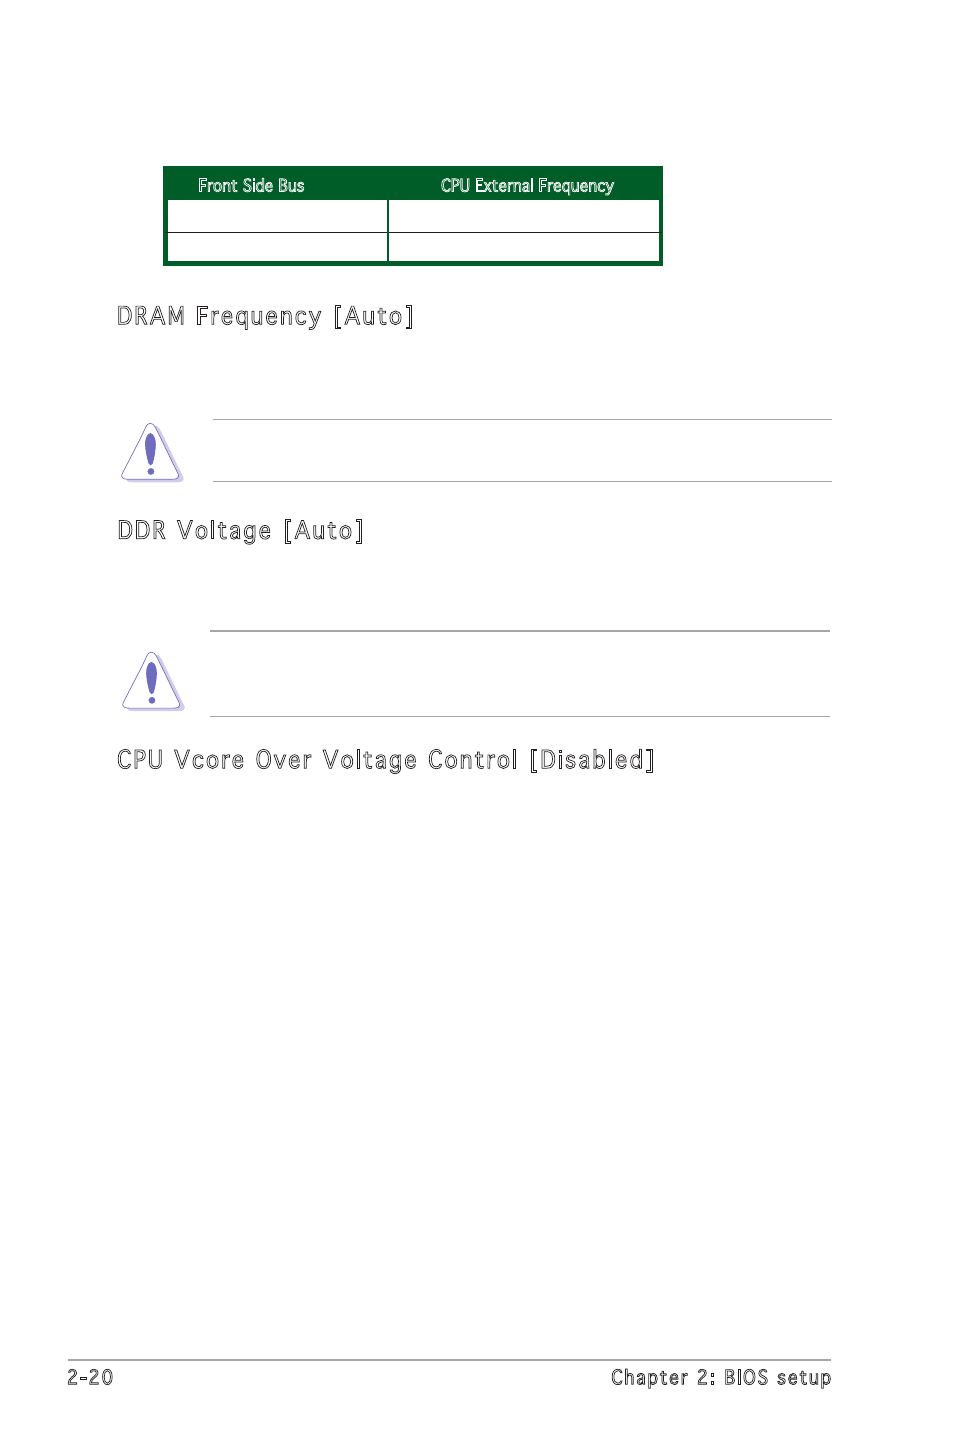Click the page number 2-20 in footer
Image resolution: width=954 pixels, height=1437 pixels.
90,1377
